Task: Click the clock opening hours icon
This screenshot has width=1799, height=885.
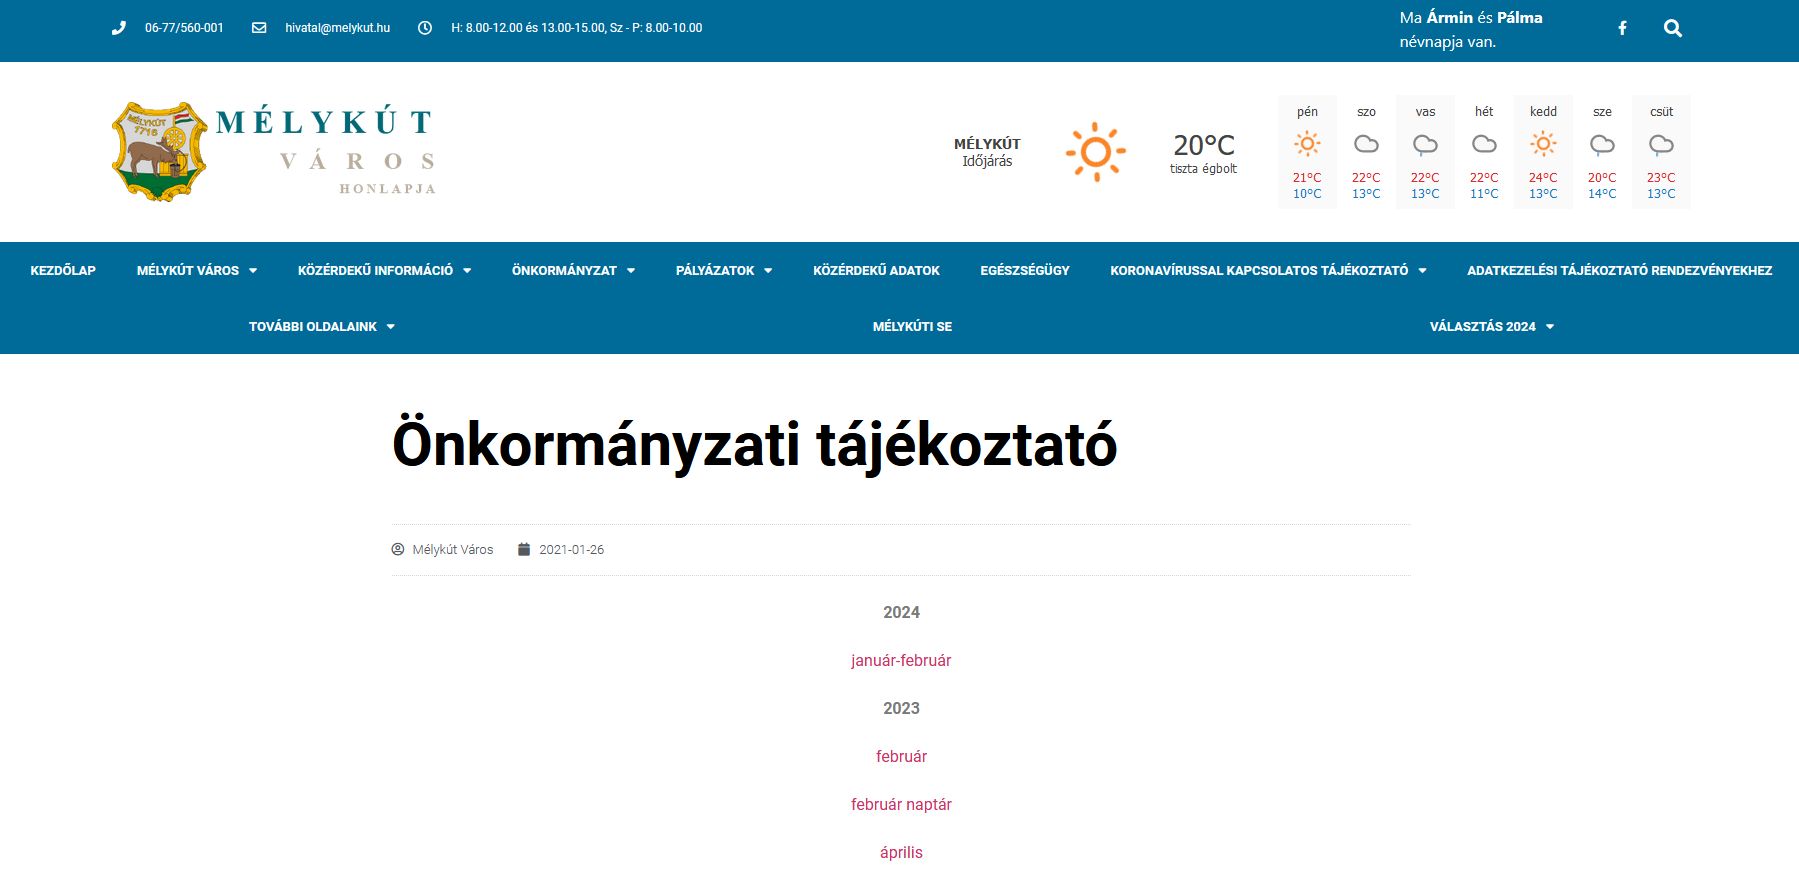Action: point(425,28)
